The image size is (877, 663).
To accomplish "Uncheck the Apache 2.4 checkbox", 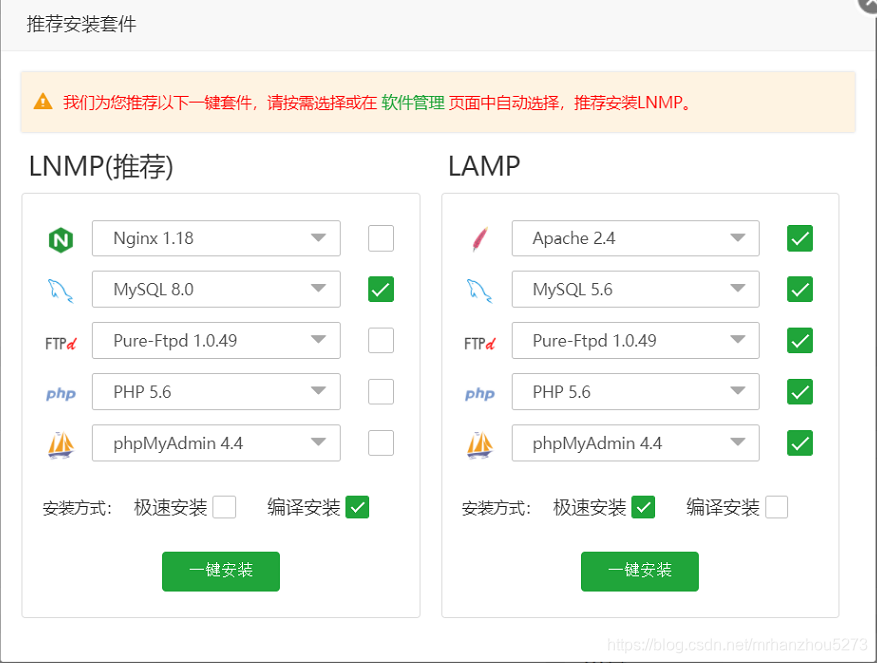I will (x=800, y=238).
